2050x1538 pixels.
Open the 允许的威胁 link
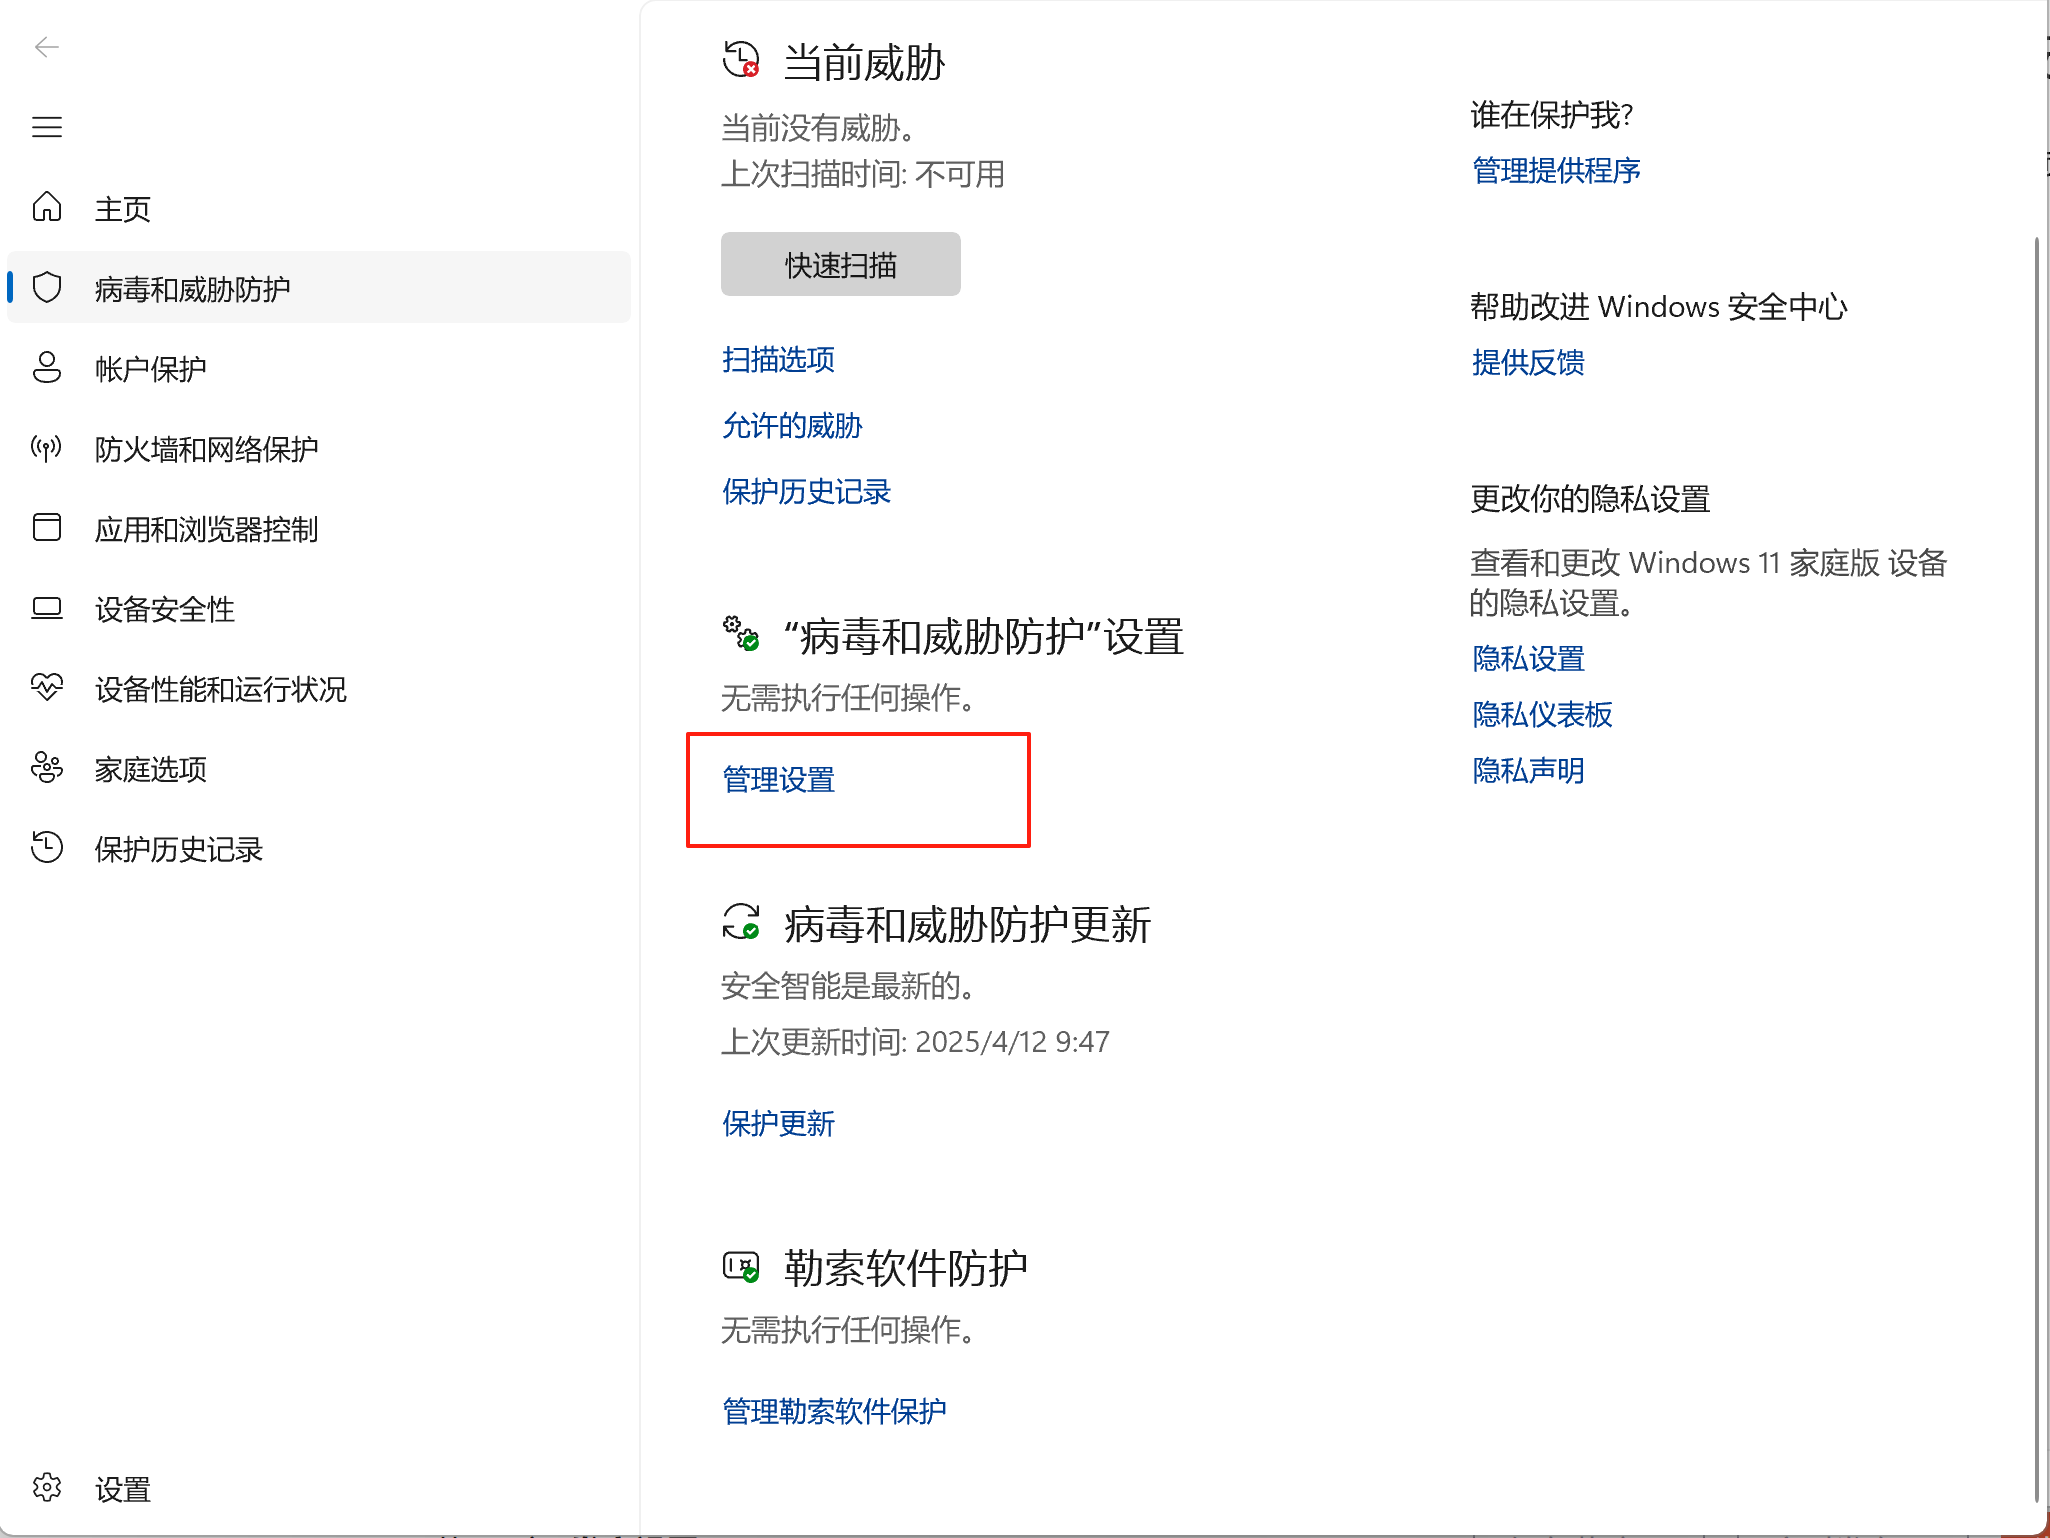(x=793, y=425)
